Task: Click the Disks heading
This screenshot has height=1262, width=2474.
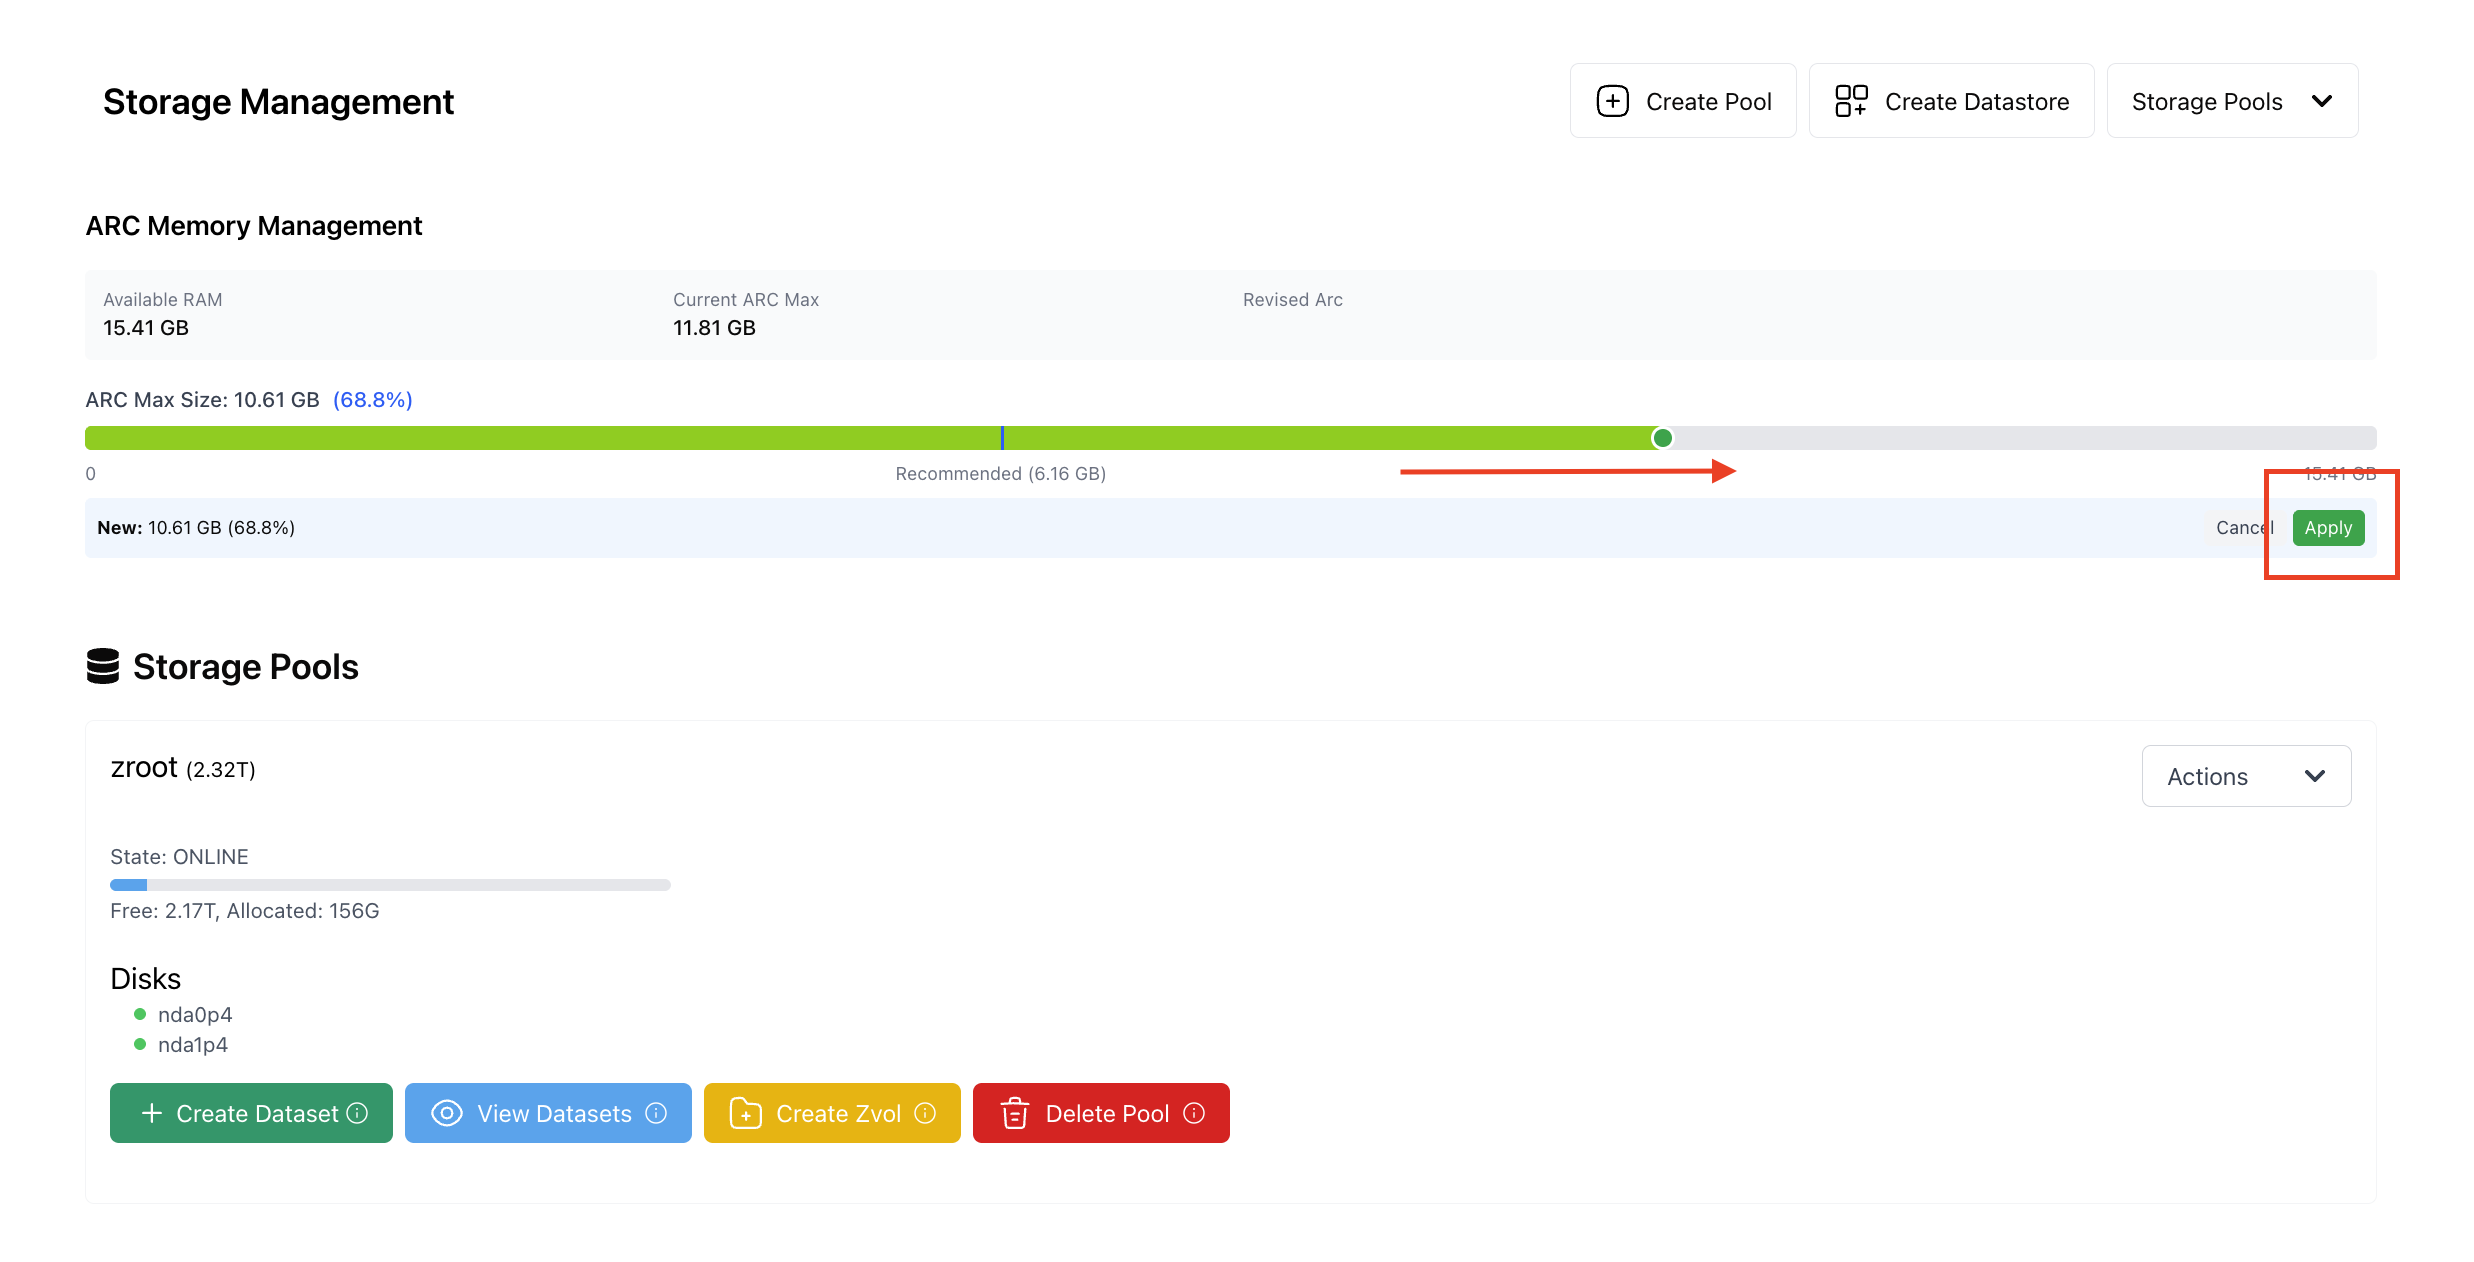Action: 145,978
